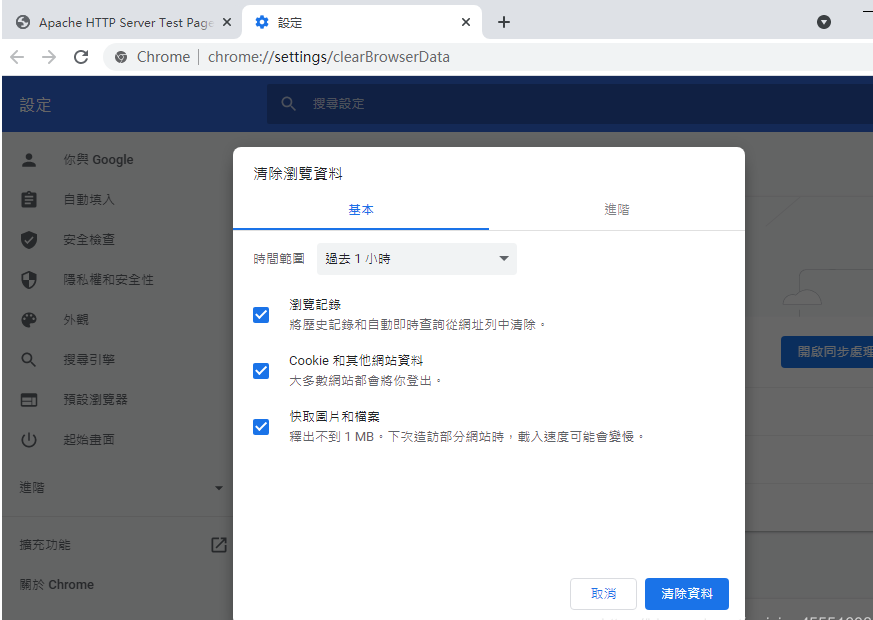Click the browser back arrow
Screen dimensions: 873x620
[17, 57]
